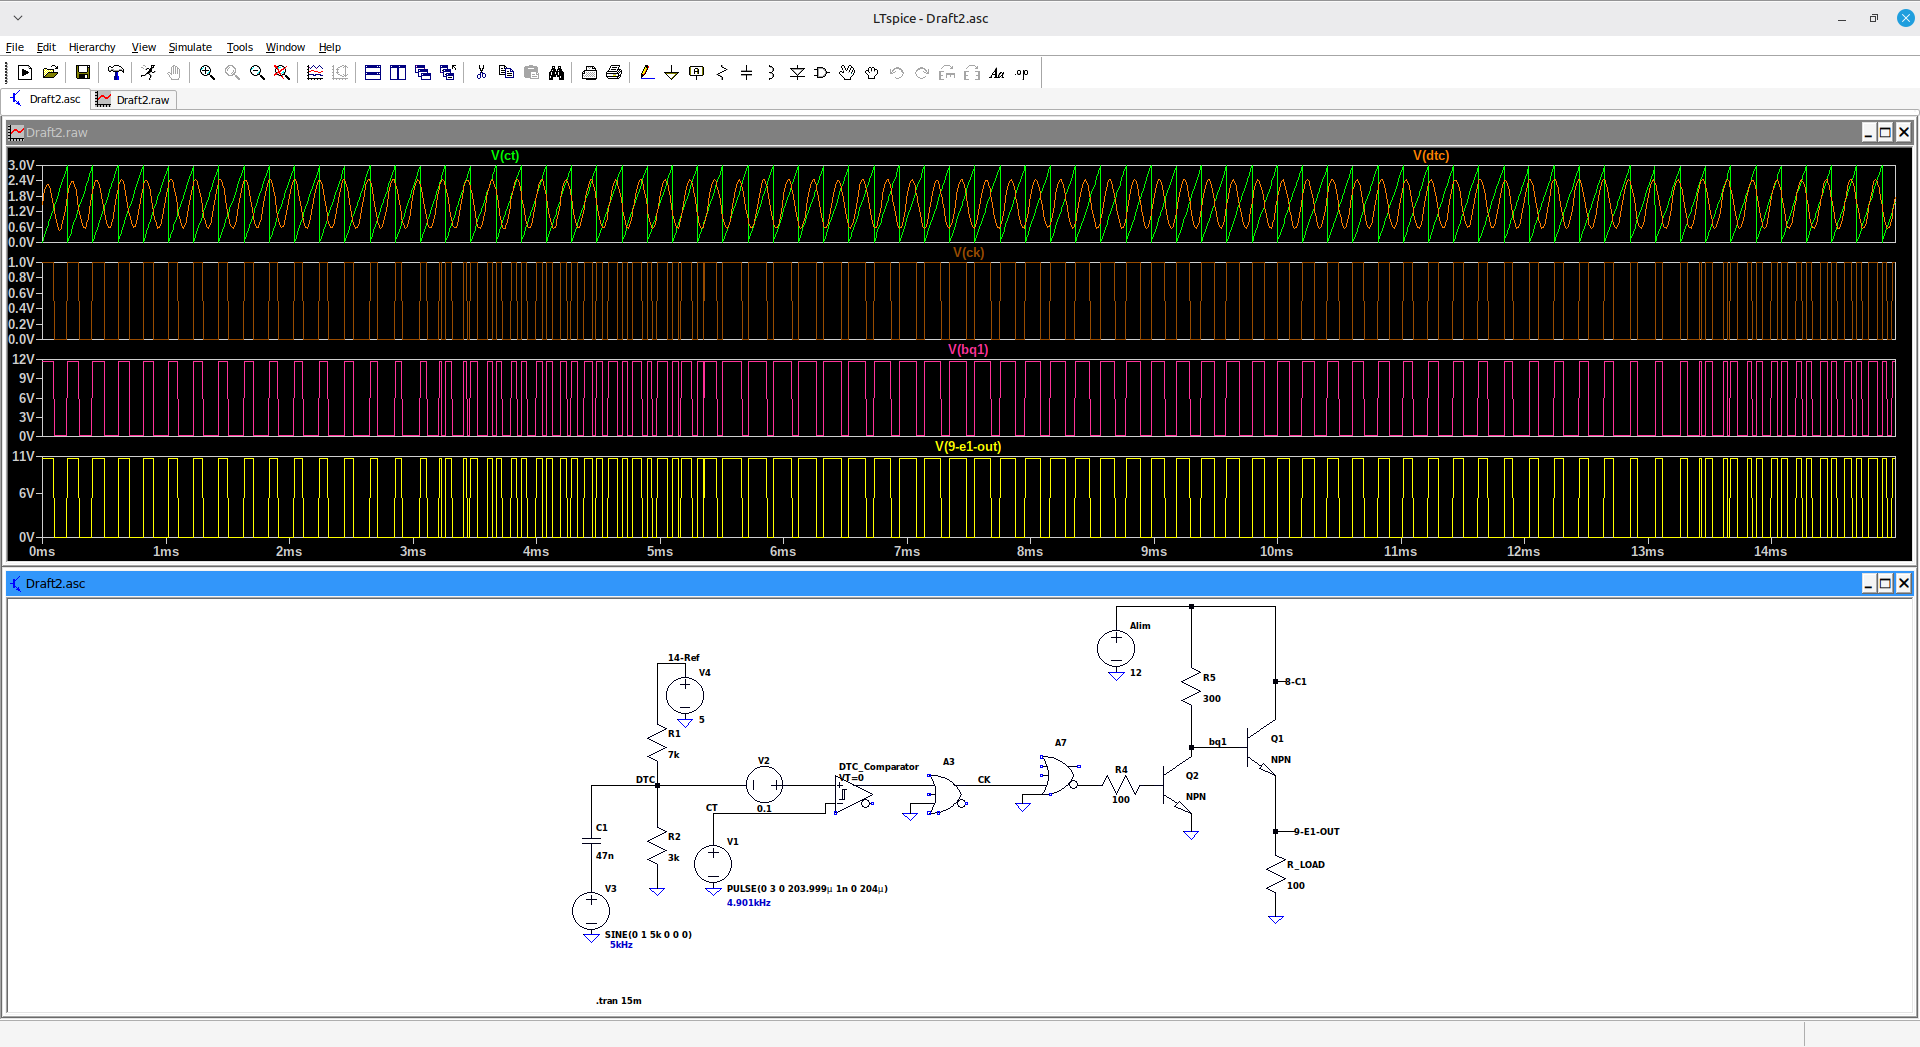Image resolution: width=1920 pixels, height=1047 pixels.
Task: Click the .tran 15m directive text
Action: tap(619, 1000)
